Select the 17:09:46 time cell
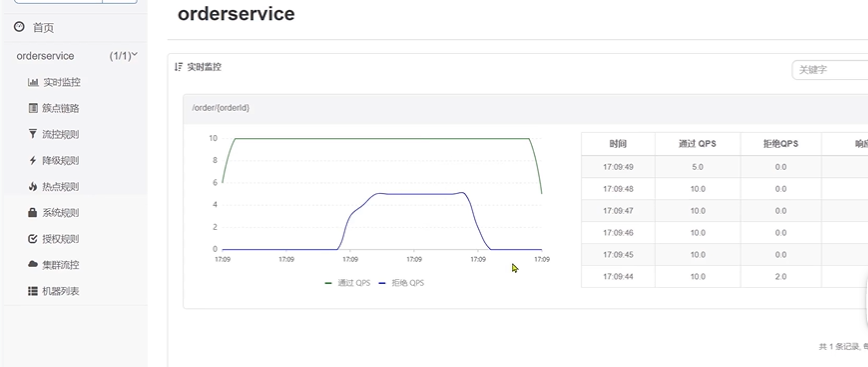Screen dimensions: 868x367 [x=618, y=232]
